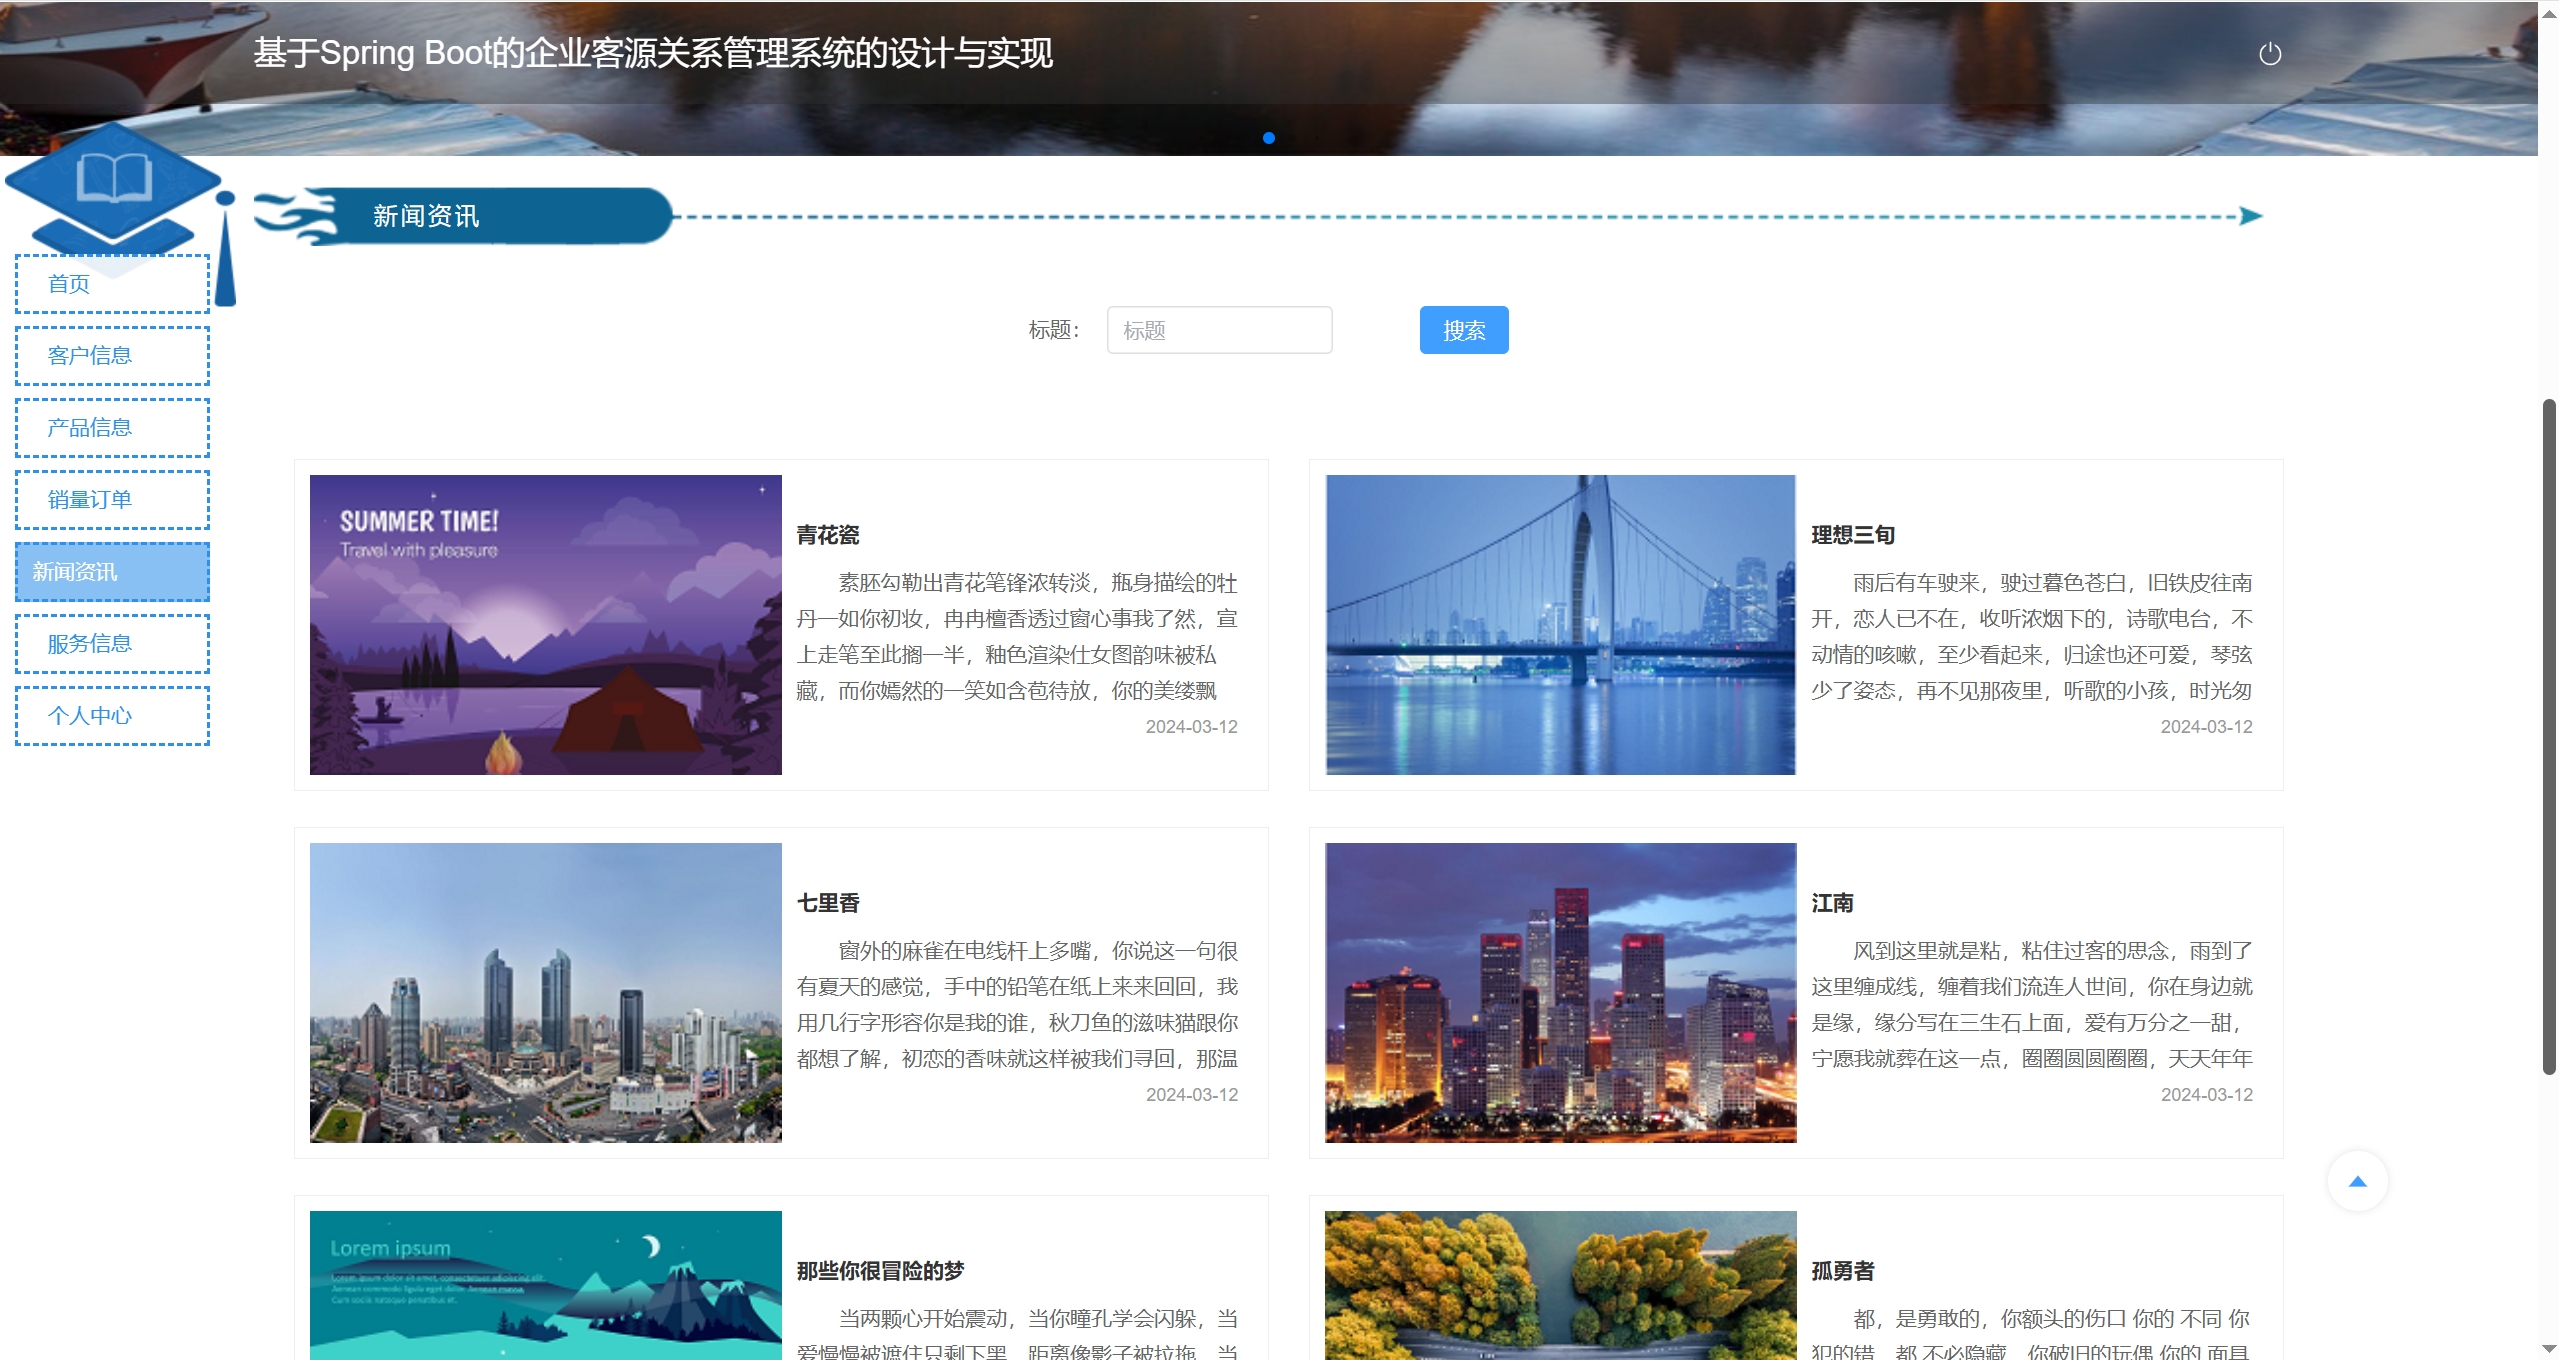Open 客户信息 in the sidebar menu
Viewport: 2559px width, 1360px height.
click(112, 356)
